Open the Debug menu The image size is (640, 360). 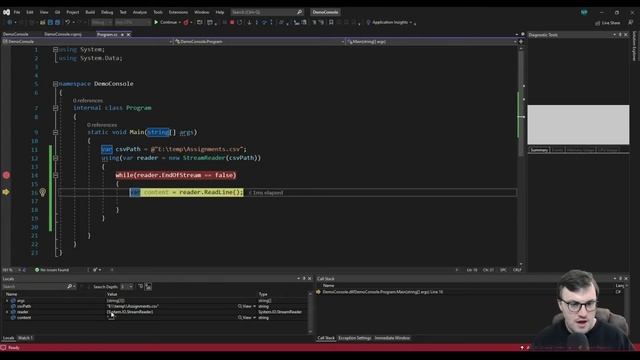[x=107, y=12]
